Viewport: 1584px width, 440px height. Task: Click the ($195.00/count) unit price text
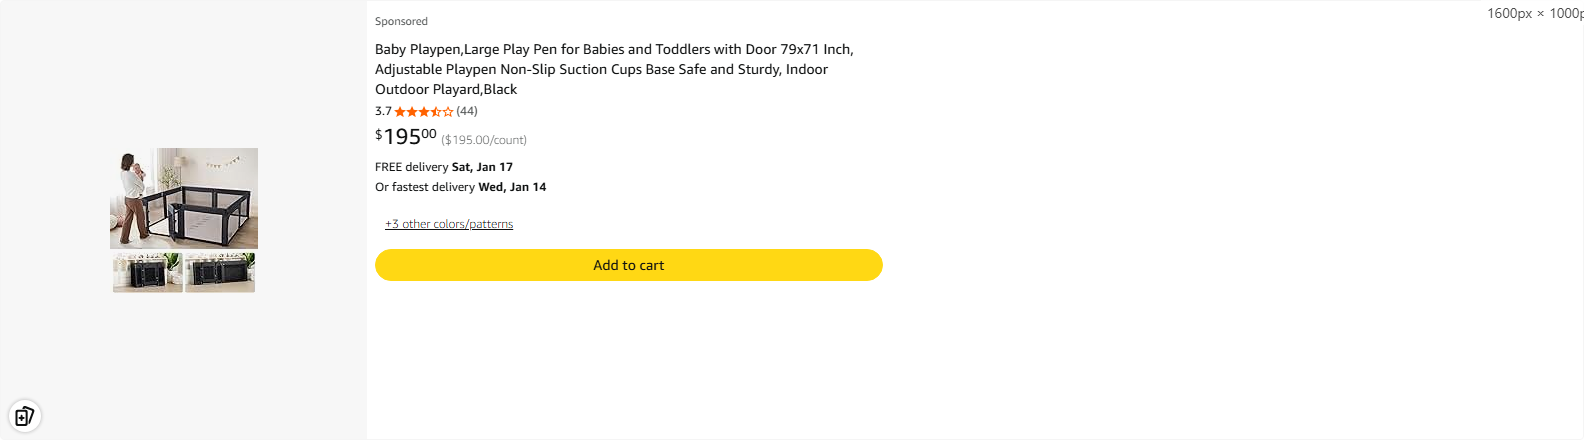point(484,140)
